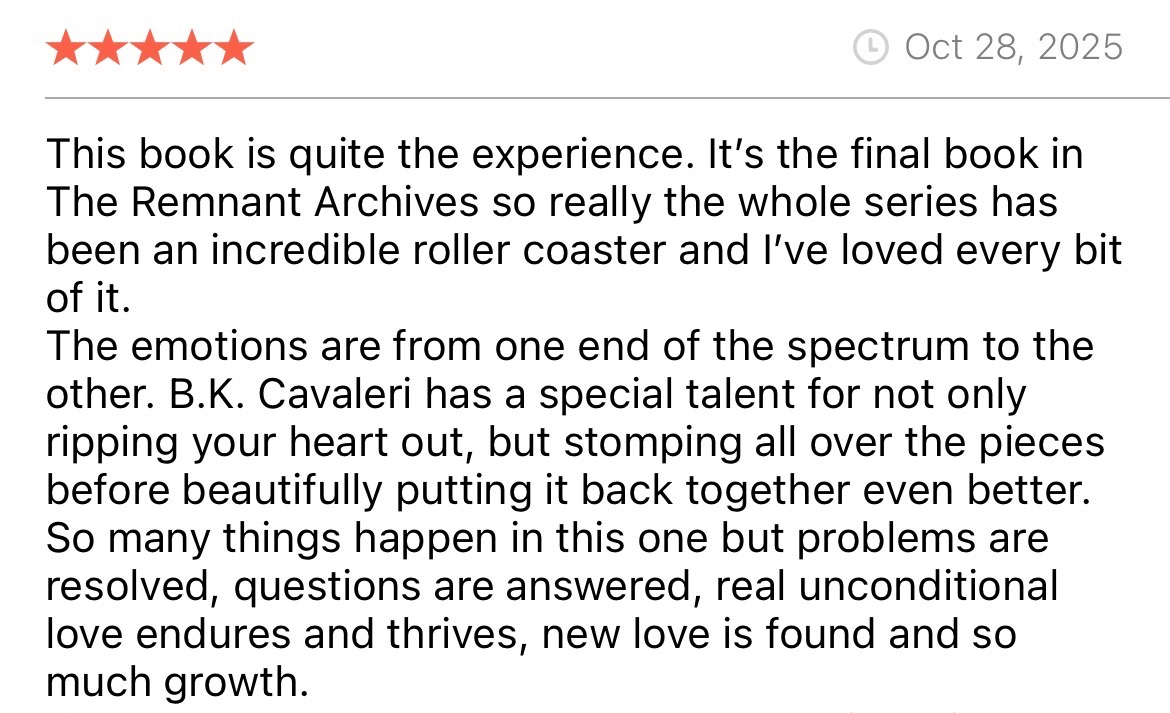Click the fifth rating star
Screen dimensions: 1170x713
point(233,48)
